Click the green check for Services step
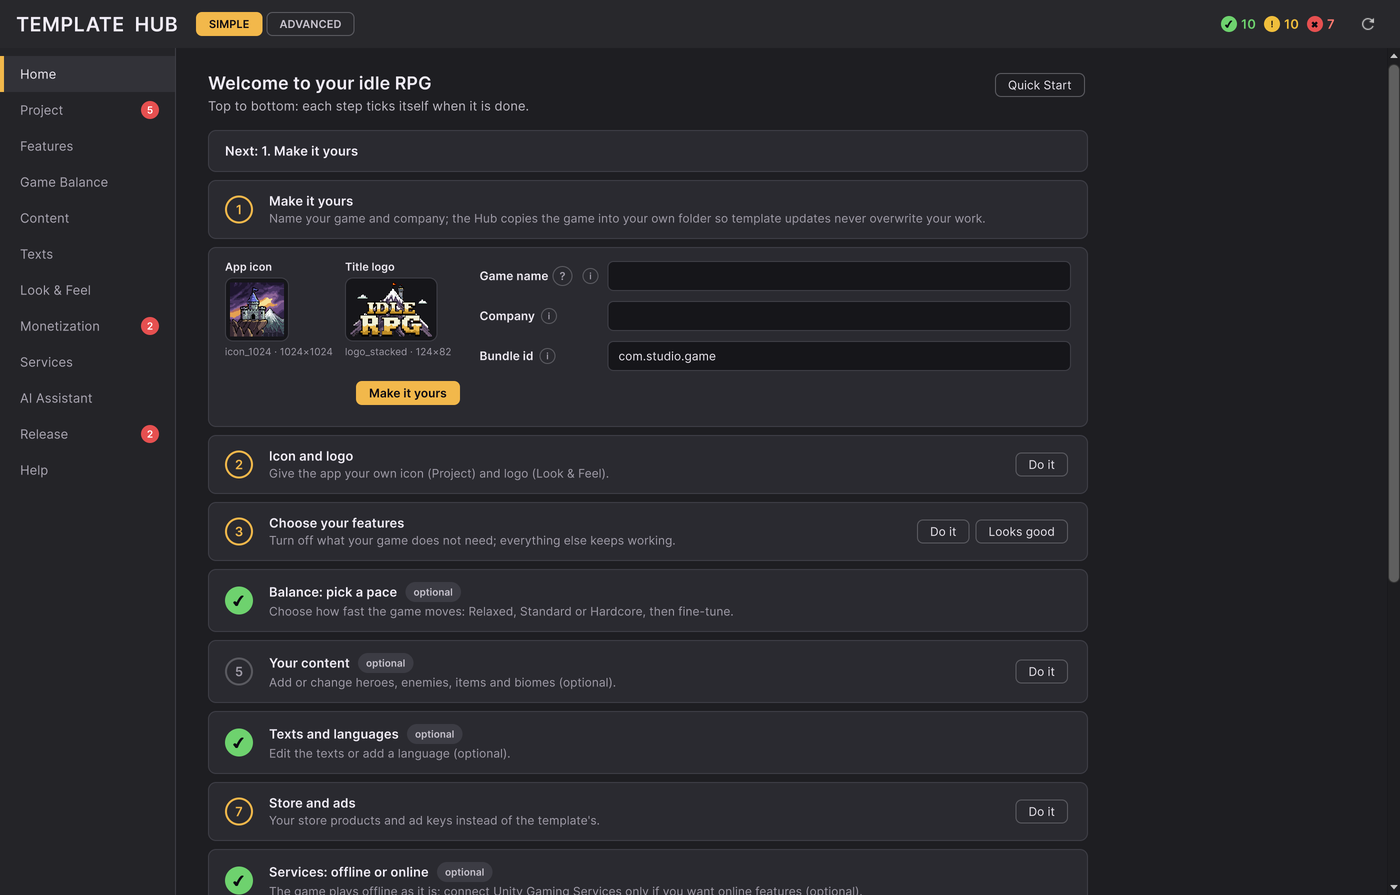 239,880
